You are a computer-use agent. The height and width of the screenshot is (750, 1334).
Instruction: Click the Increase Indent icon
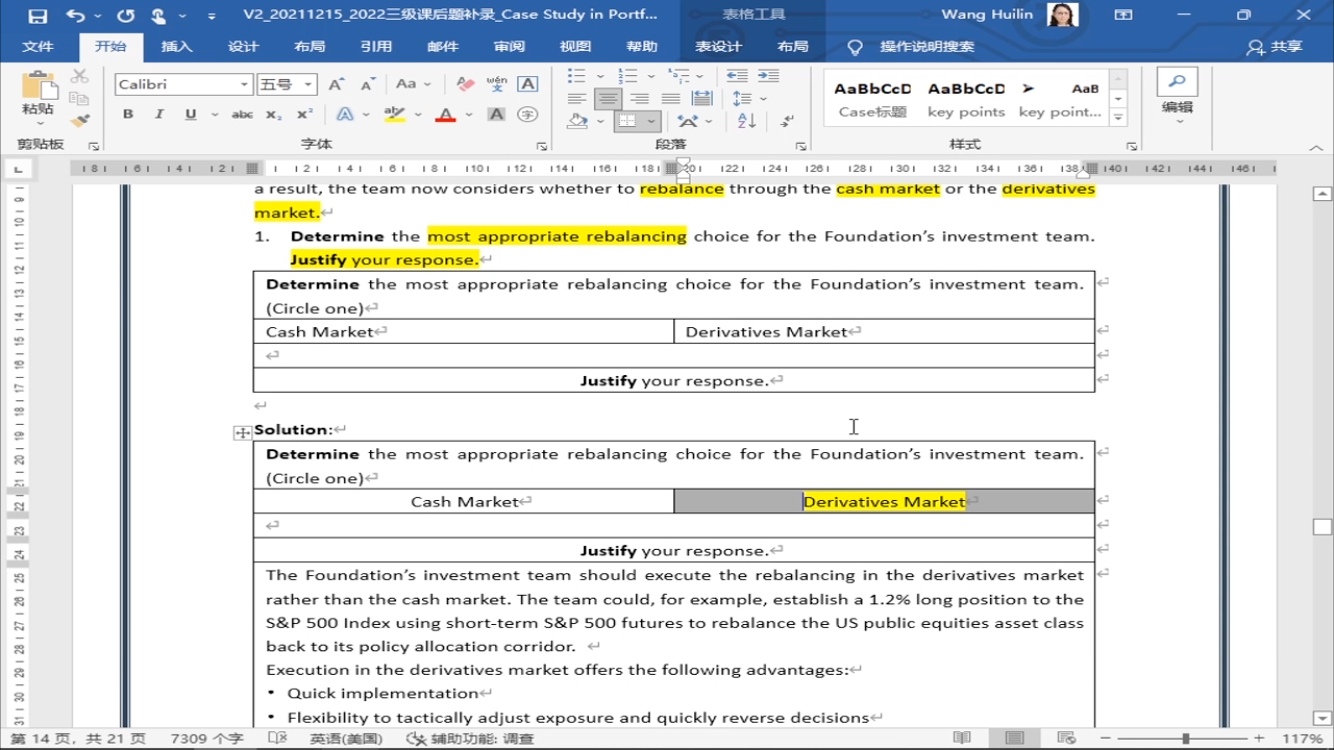click(x=768, y=76)
